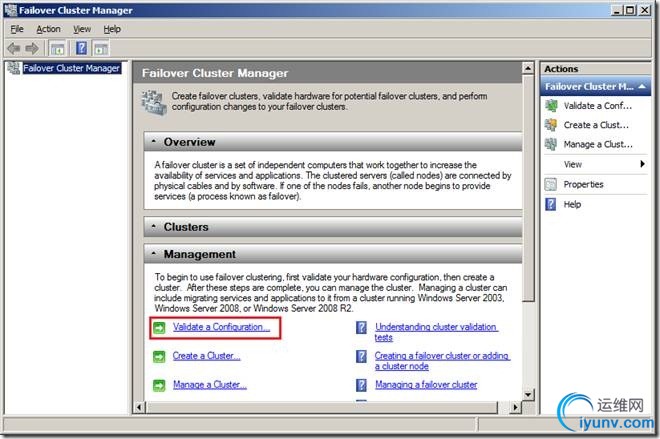
Task: Open Managing a failover cluster link
Action: pos(426,385)
